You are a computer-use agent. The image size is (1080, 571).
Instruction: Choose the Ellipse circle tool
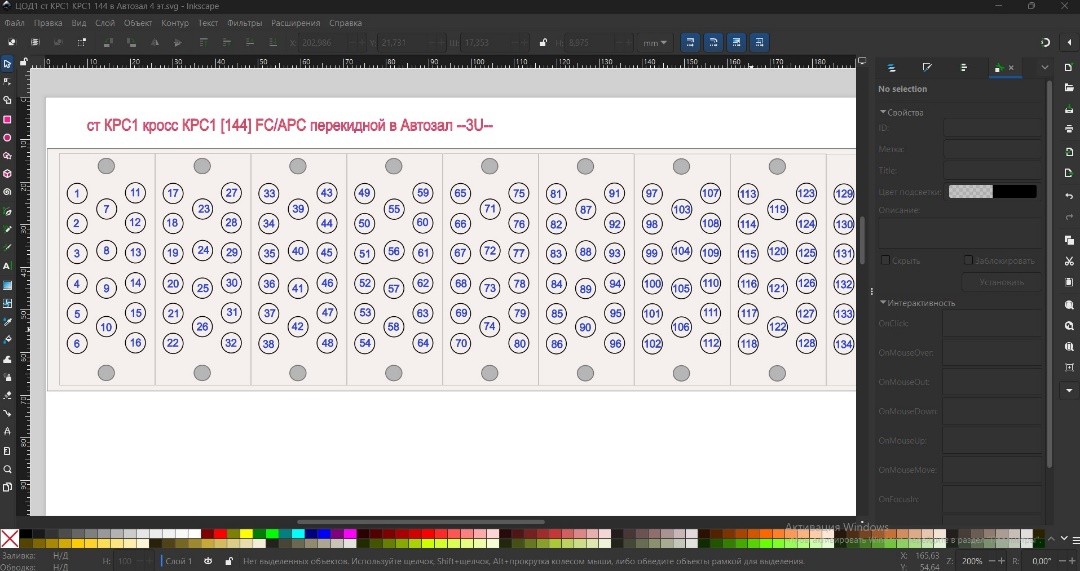point(7,138)
